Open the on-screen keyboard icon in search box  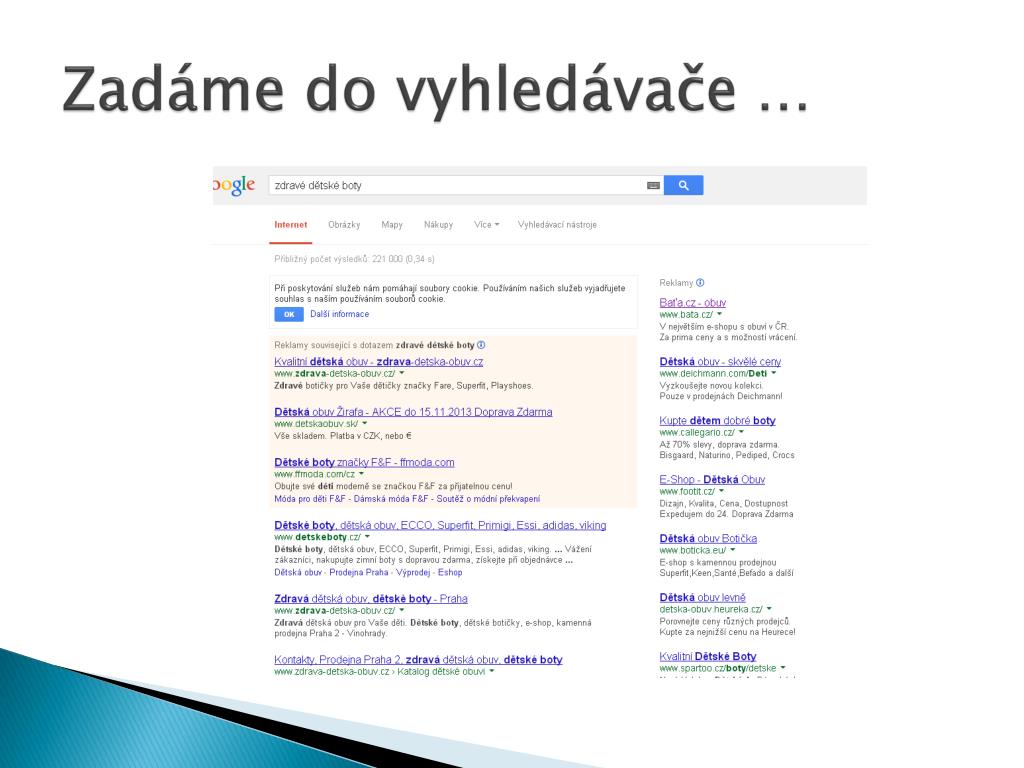(x=653, y=185)
